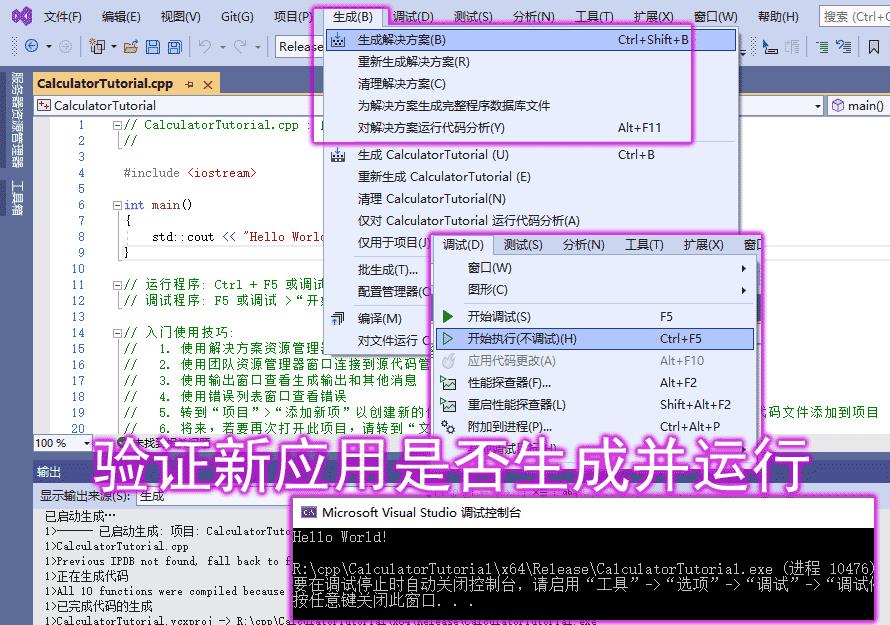Open the 文件(F) menu
Viewport: 890px width, 625px height.
(x=63, y=16)
